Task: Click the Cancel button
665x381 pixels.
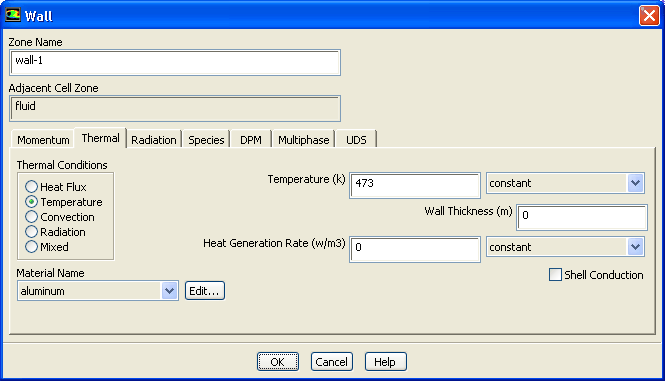Action: [332, 362]
